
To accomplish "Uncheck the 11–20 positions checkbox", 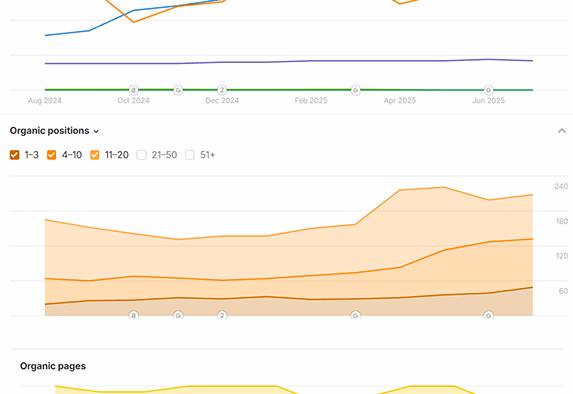I will click(x=95, y=155).
